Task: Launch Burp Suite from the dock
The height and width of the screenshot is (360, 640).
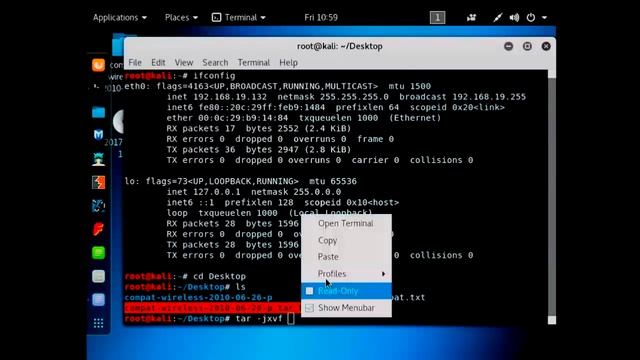Action: tap(98, 182)
